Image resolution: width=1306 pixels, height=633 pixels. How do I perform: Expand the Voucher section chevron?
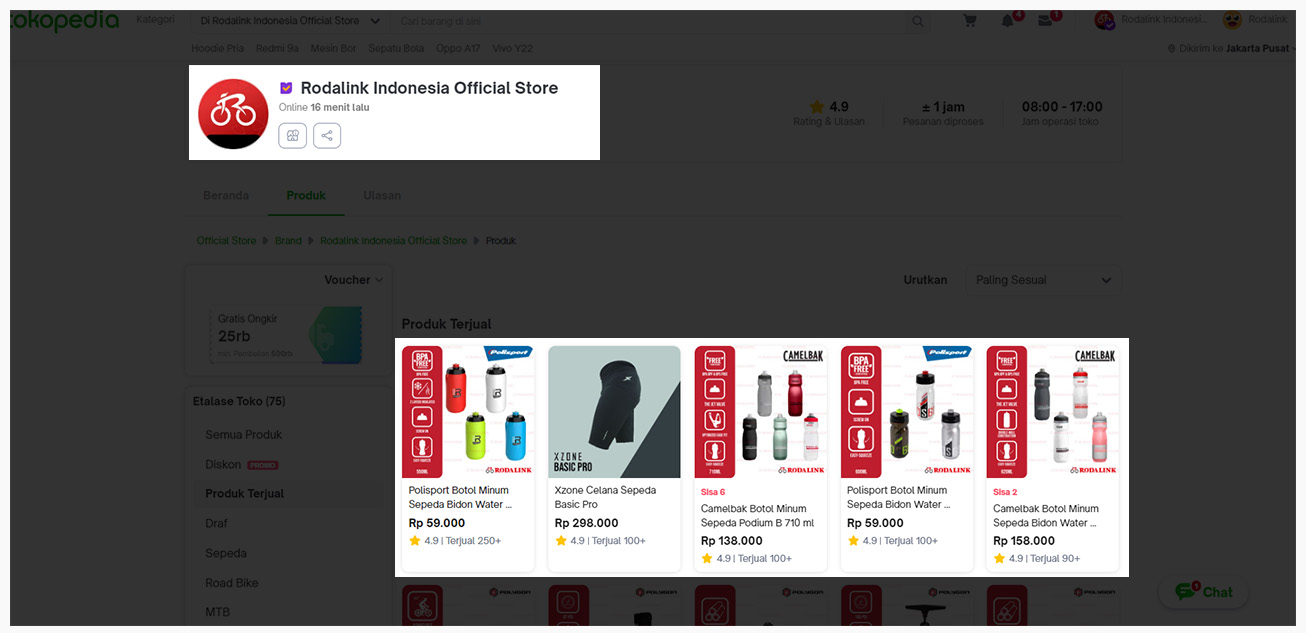377,280
